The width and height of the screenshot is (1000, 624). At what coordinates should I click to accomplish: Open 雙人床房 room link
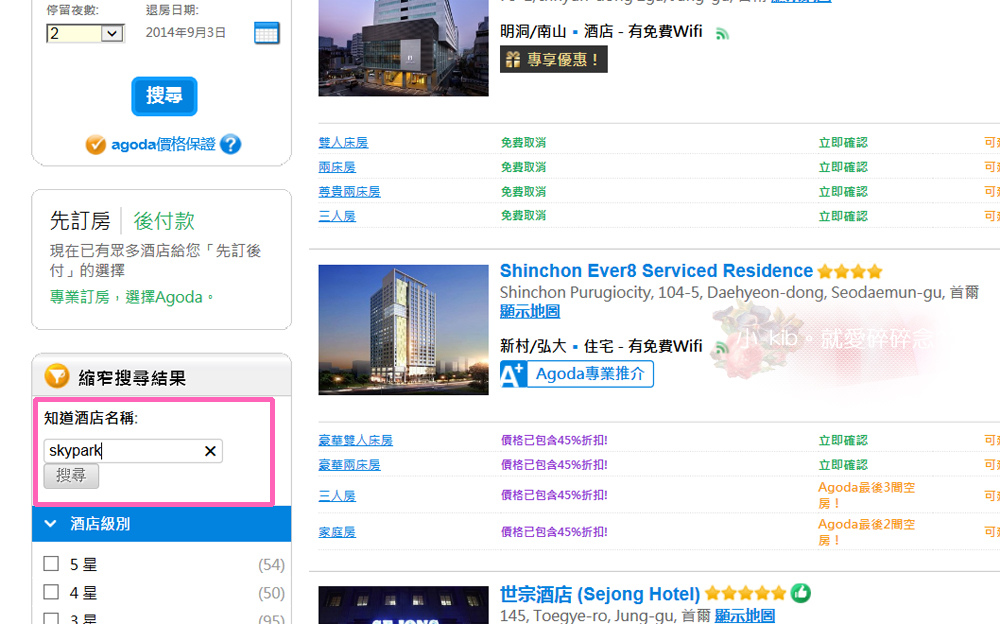click(x=343, y=142)
